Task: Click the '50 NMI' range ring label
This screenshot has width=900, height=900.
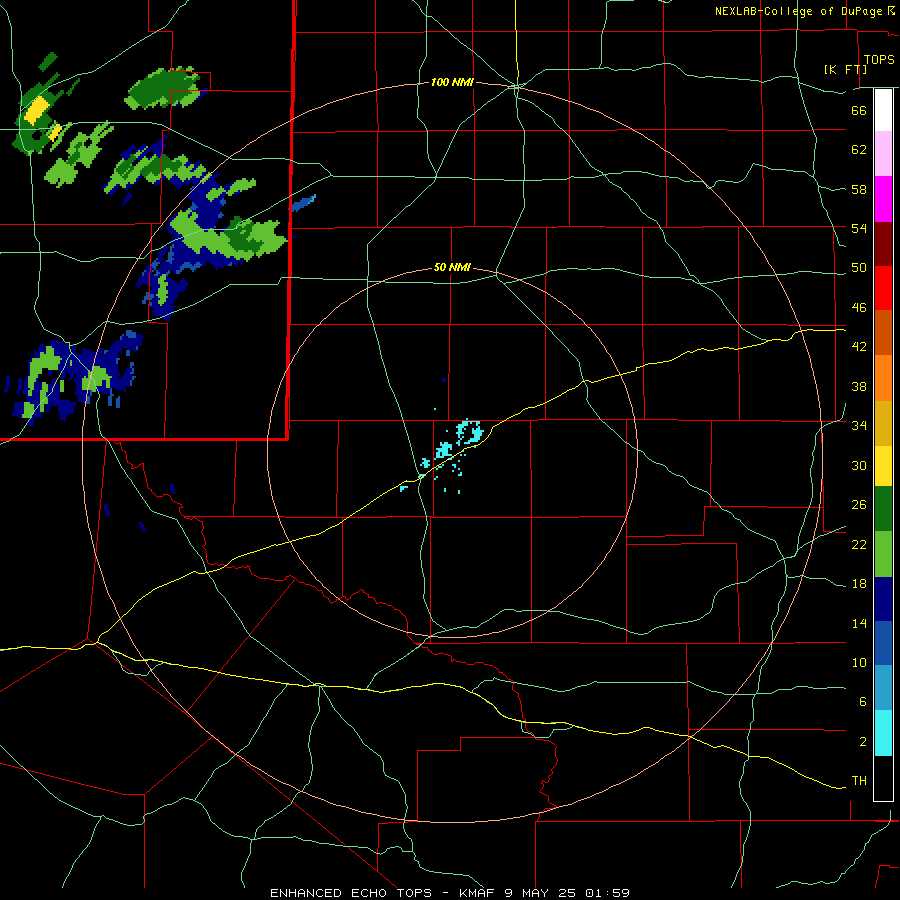Action: coord(452,267)
